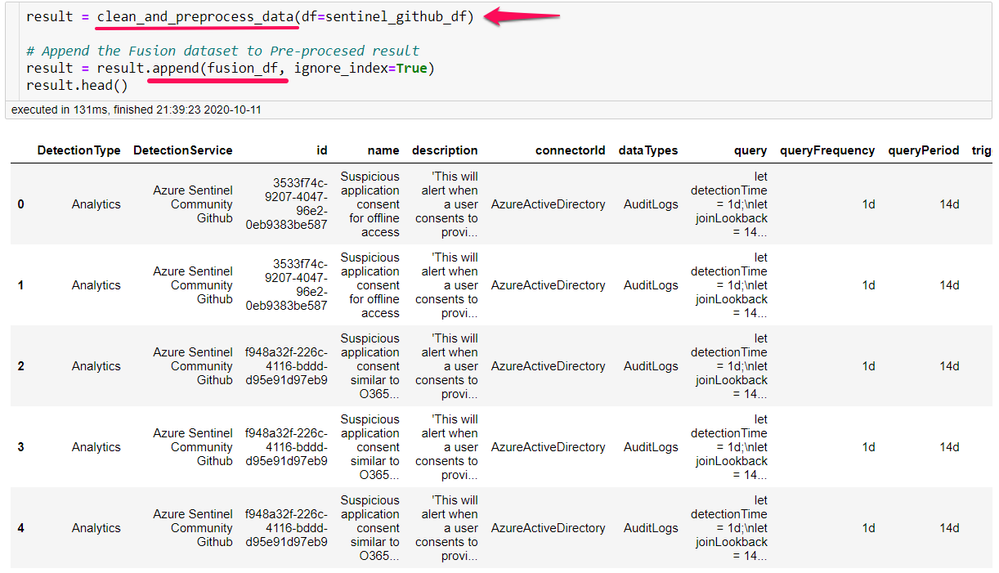The height and width of the screenshot is (573, 999).
Task: Click queryPeriod 14d in row 4
Action: (x=949, y=528)
